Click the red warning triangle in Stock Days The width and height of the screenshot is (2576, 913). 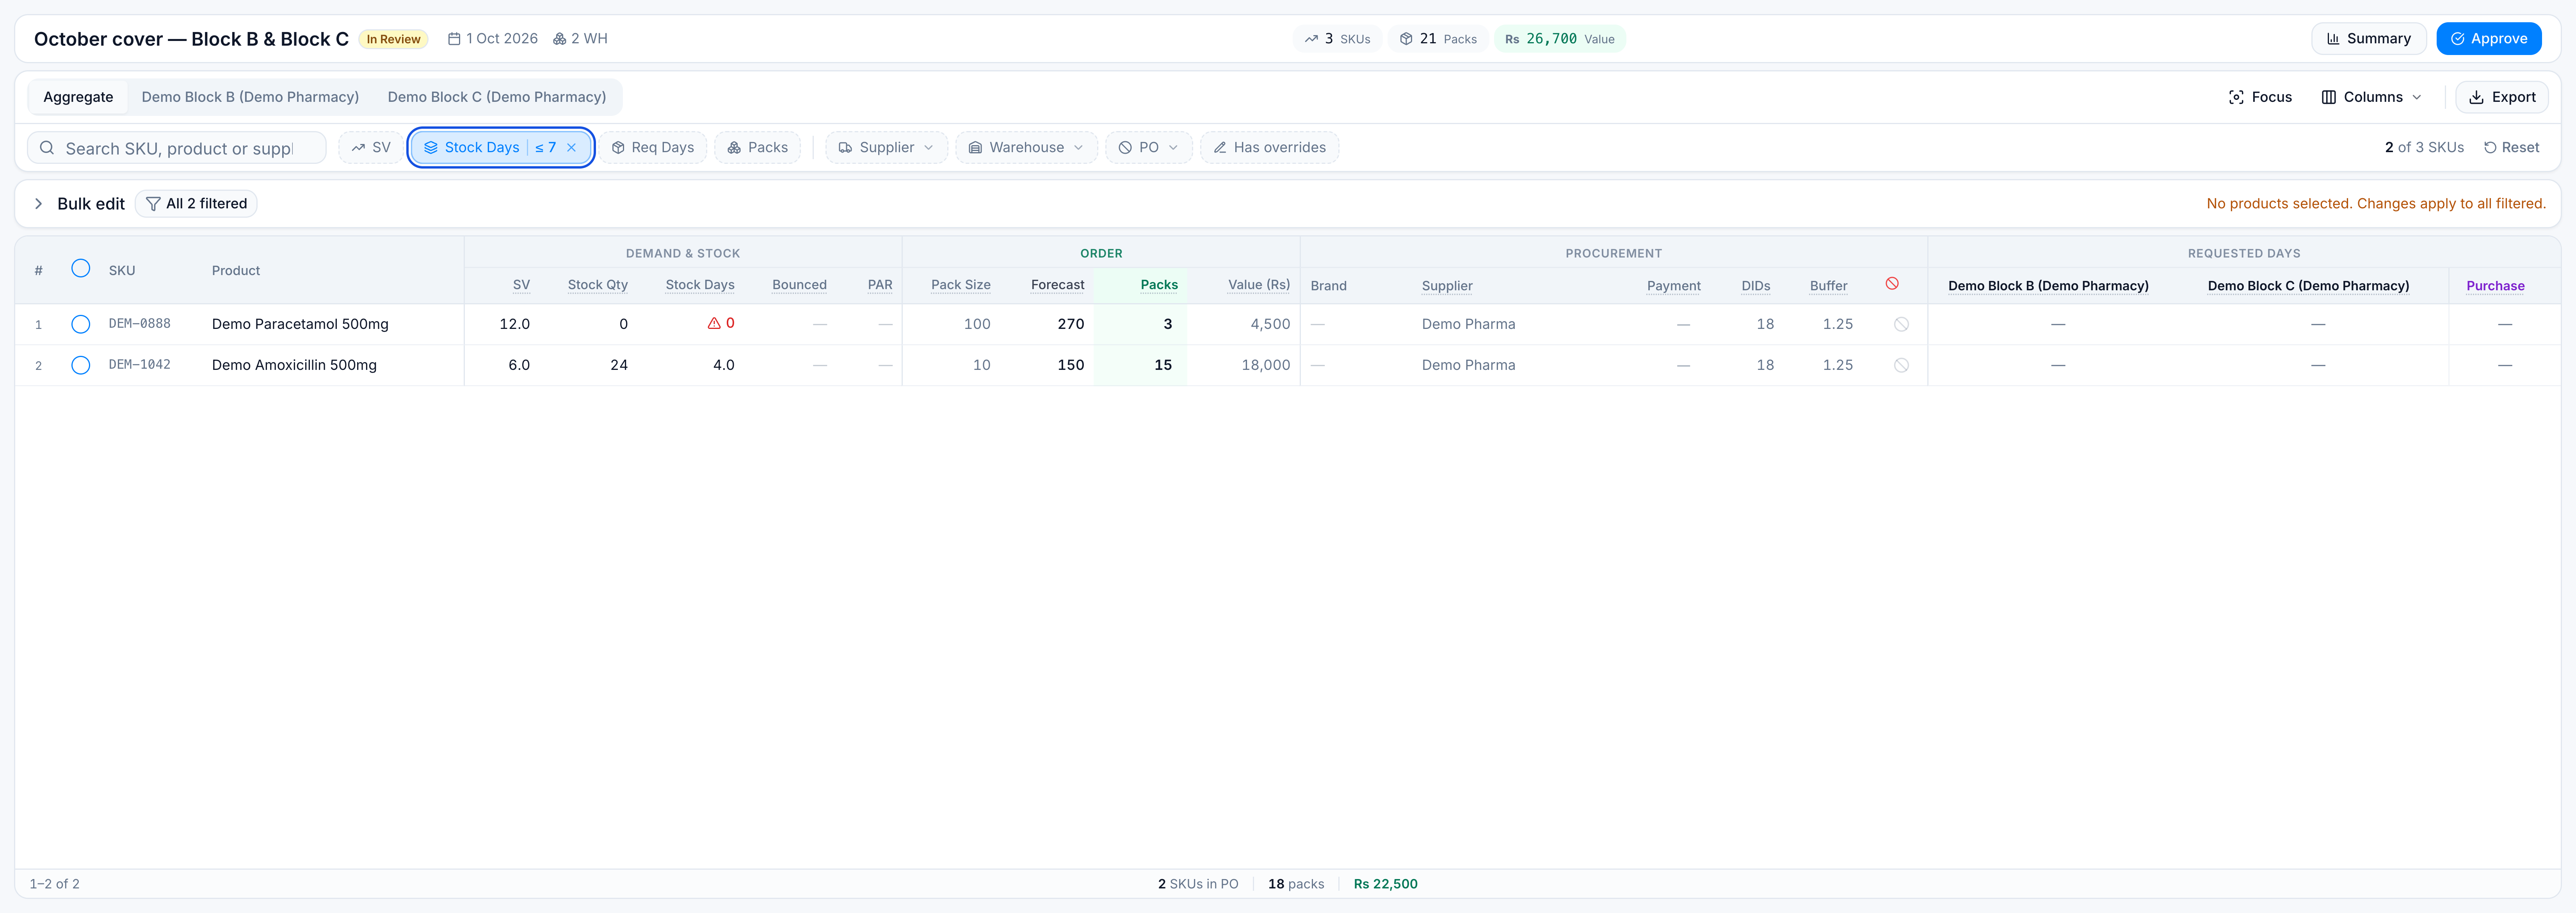714,323
